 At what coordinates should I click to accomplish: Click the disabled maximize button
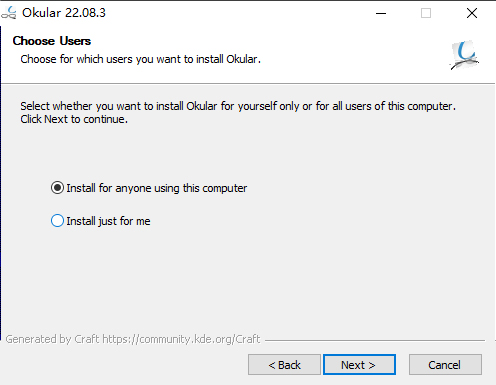tap(426, 13)
